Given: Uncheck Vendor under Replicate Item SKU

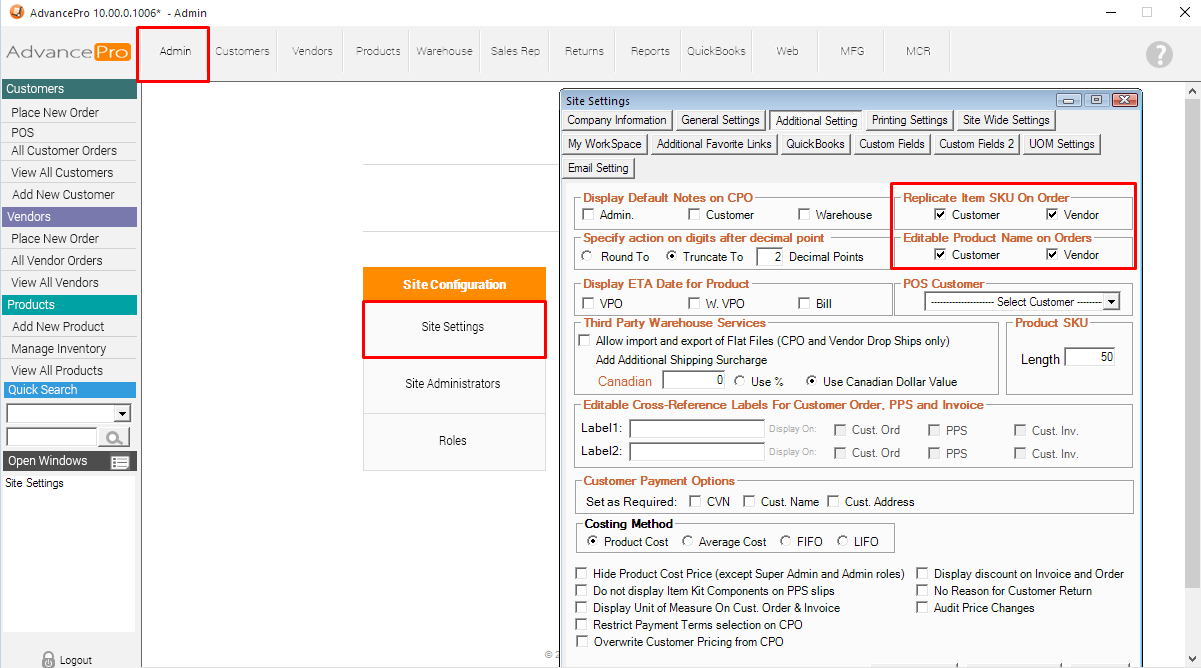Looking at the screenshot, I should [1053, 215].
